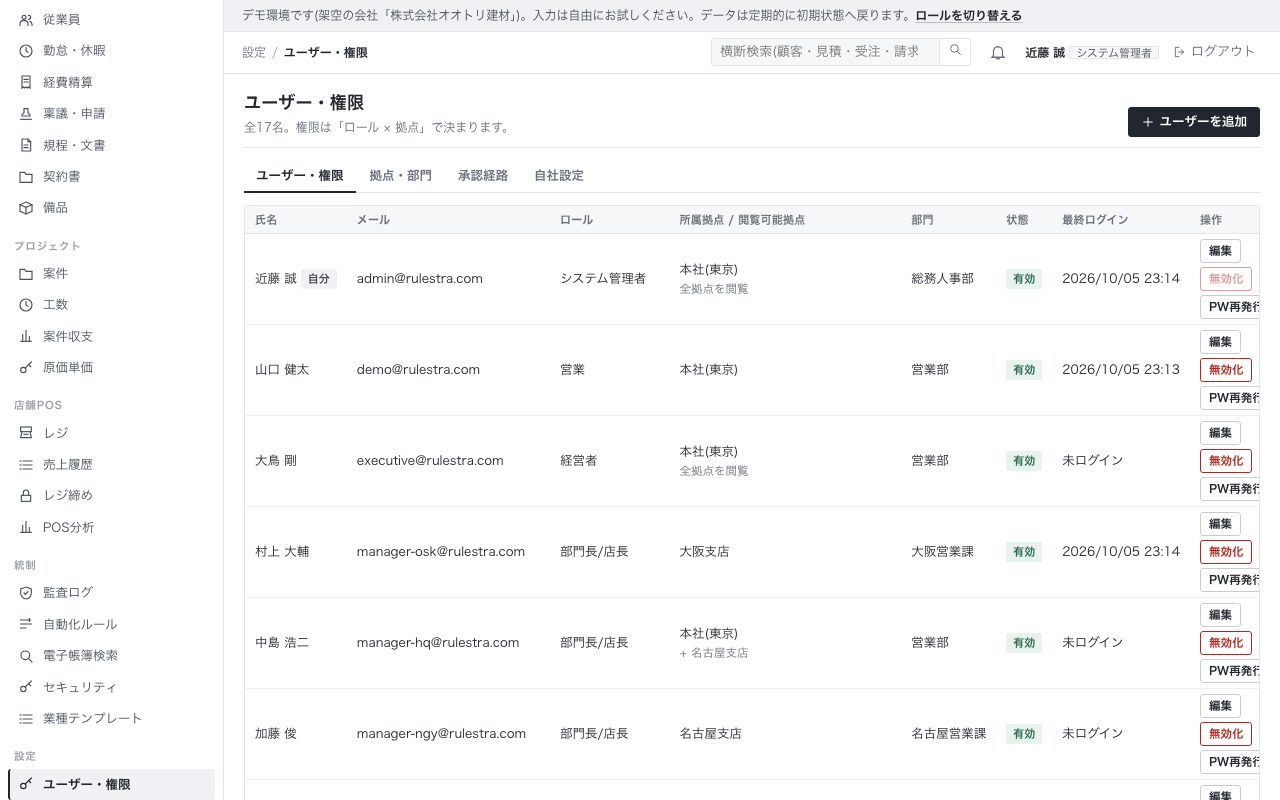This screenshot has width=1280, height=800.
Task: Open notifications bell icon
Action: pyautogui.click(x=997, y=52)
